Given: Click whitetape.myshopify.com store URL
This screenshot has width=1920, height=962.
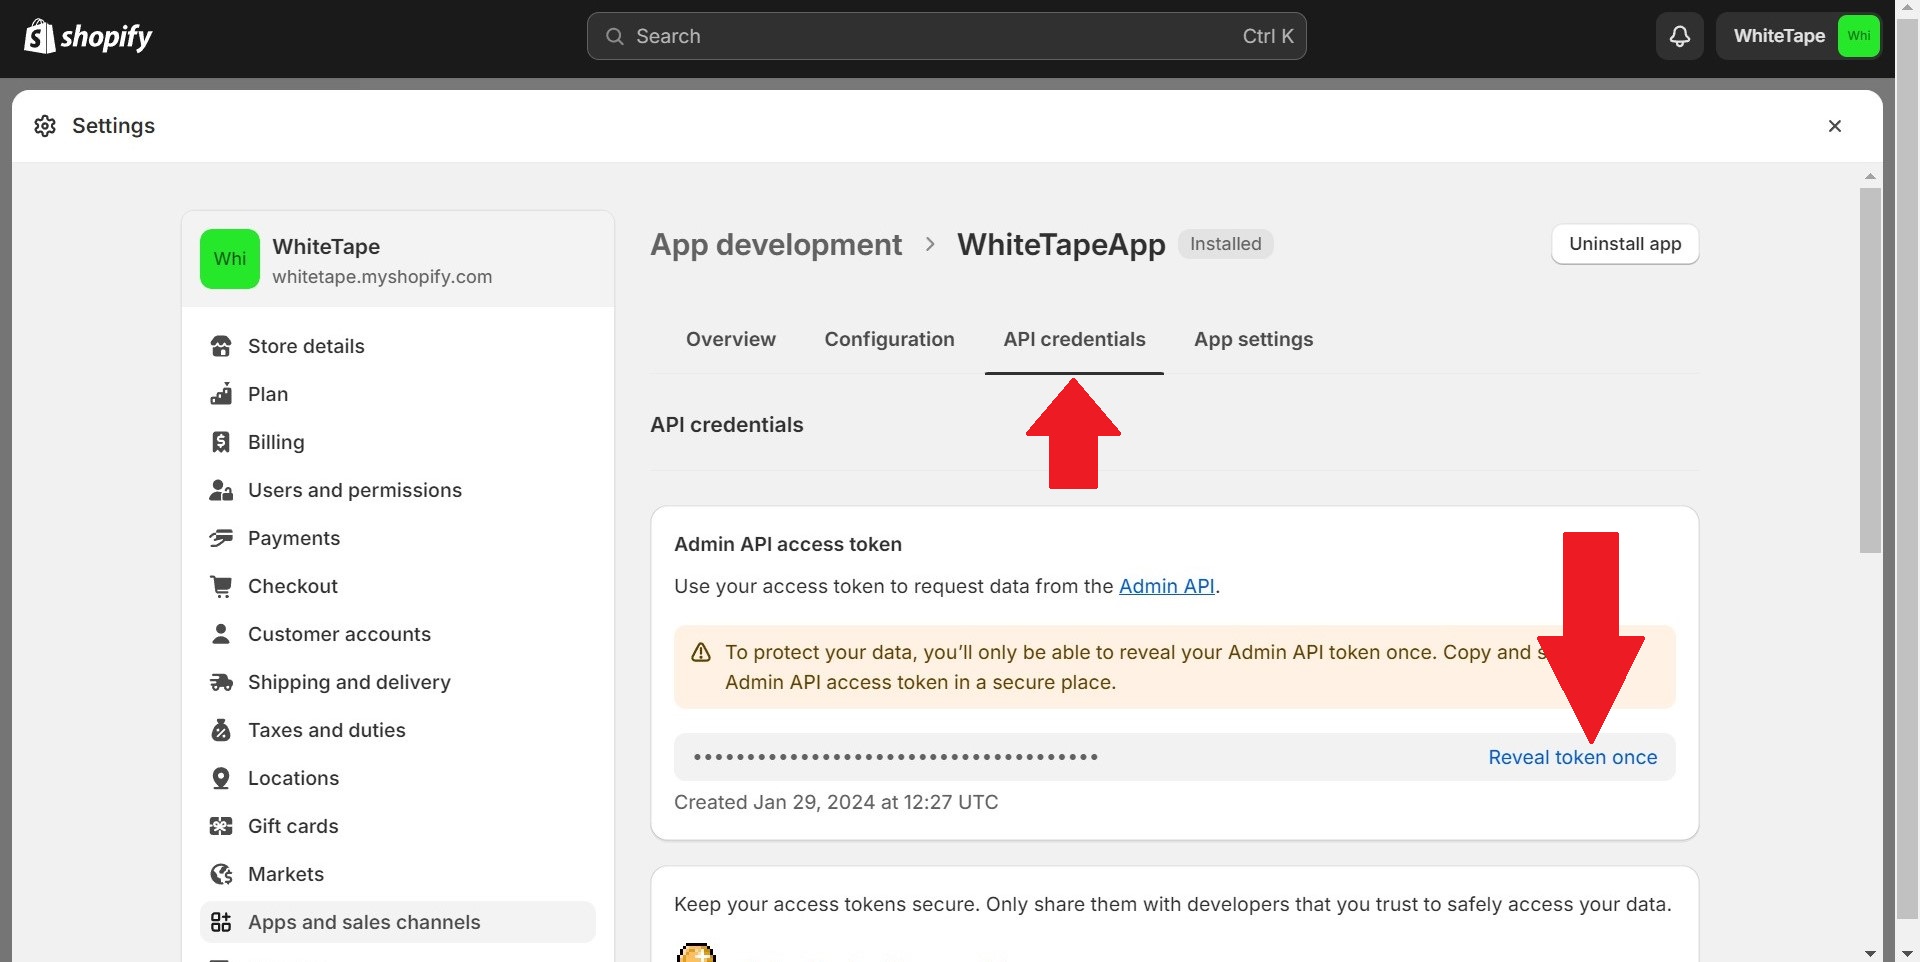Looking at the screenshot, I should pos(382,277).
